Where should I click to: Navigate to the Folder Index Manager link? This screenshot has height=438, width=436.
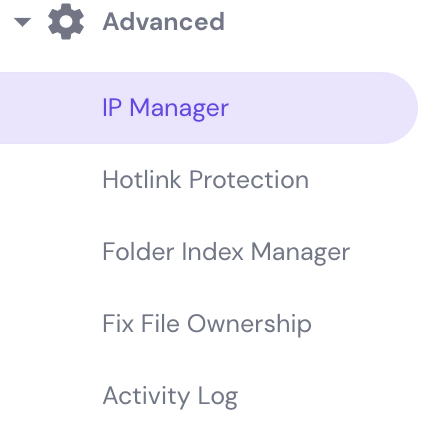[226, 252]
